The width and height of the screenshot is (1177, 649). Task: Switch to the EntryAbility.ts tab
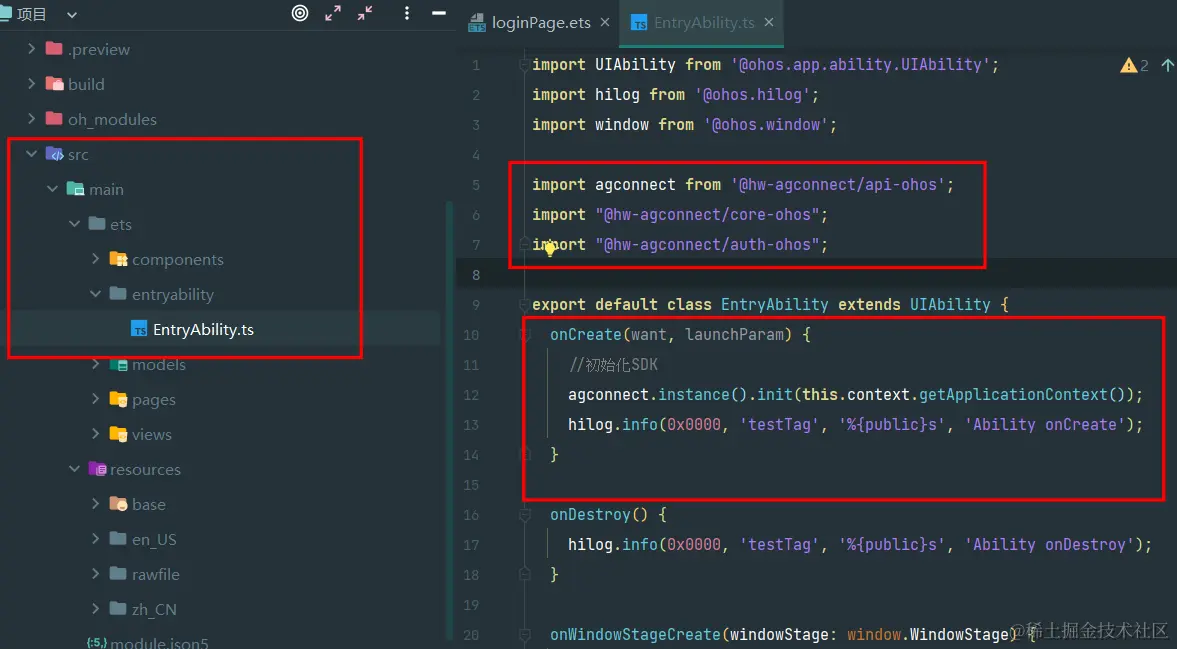coord(703,23)
